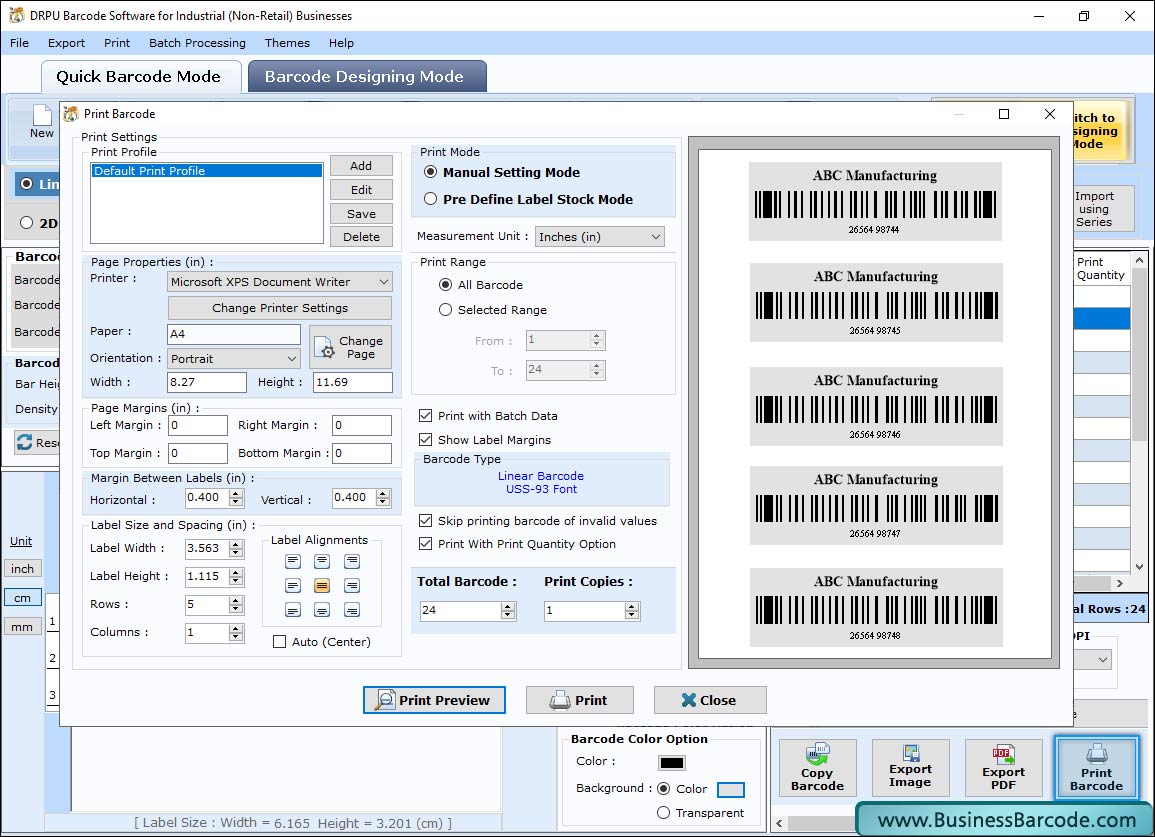
Task: Click the Export Image icon button
Action: (910, 768)
